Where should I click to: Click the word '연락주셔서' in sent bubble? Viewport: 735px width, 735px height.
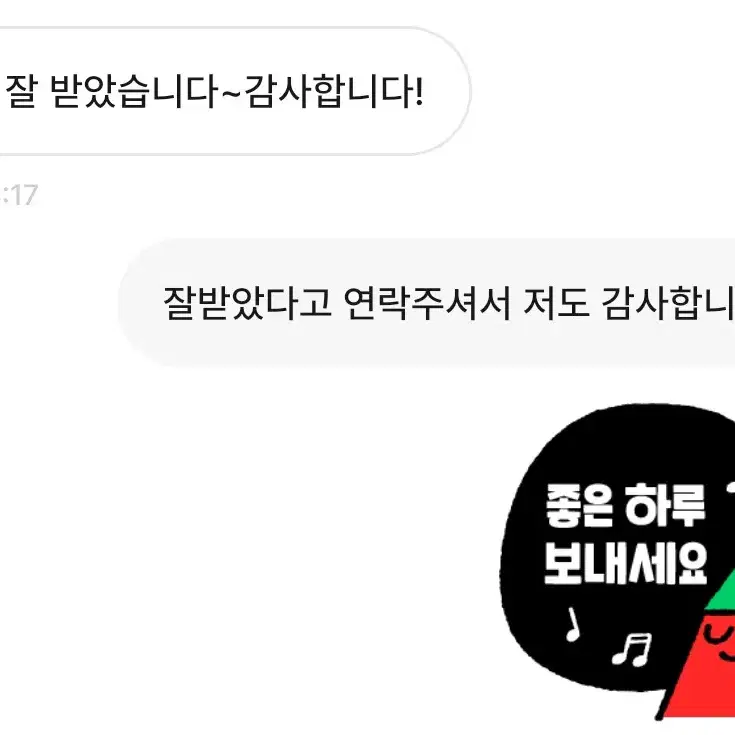point(427,303)
